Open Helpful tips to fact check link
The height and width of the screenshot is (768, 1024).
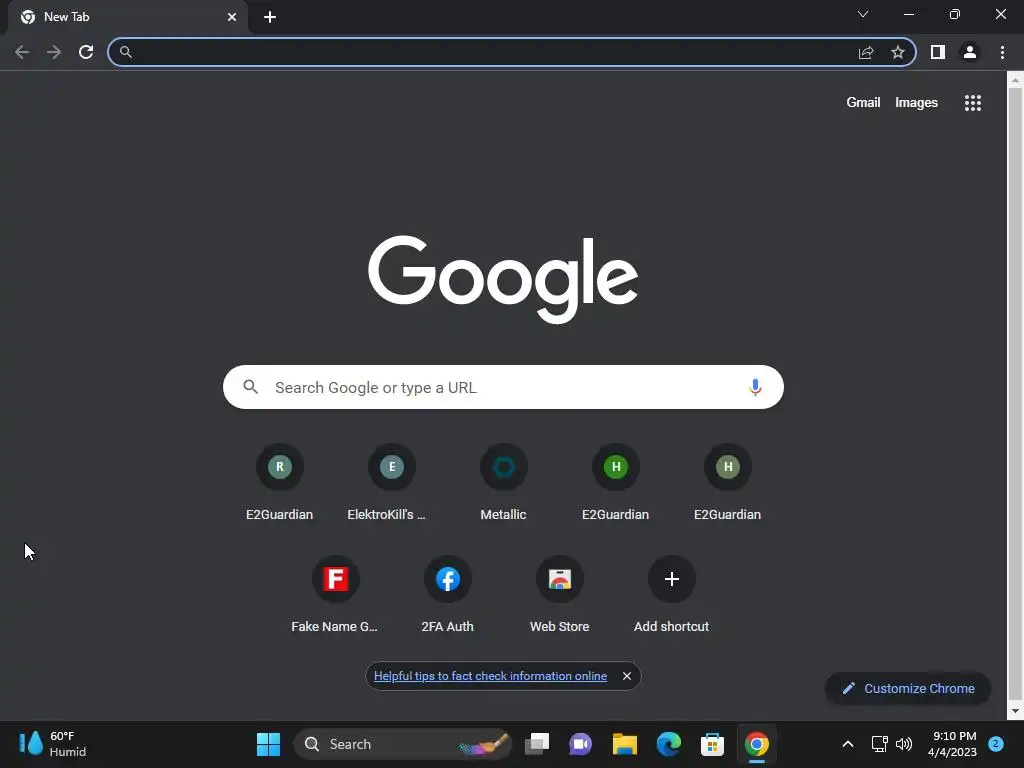(490, 676)
